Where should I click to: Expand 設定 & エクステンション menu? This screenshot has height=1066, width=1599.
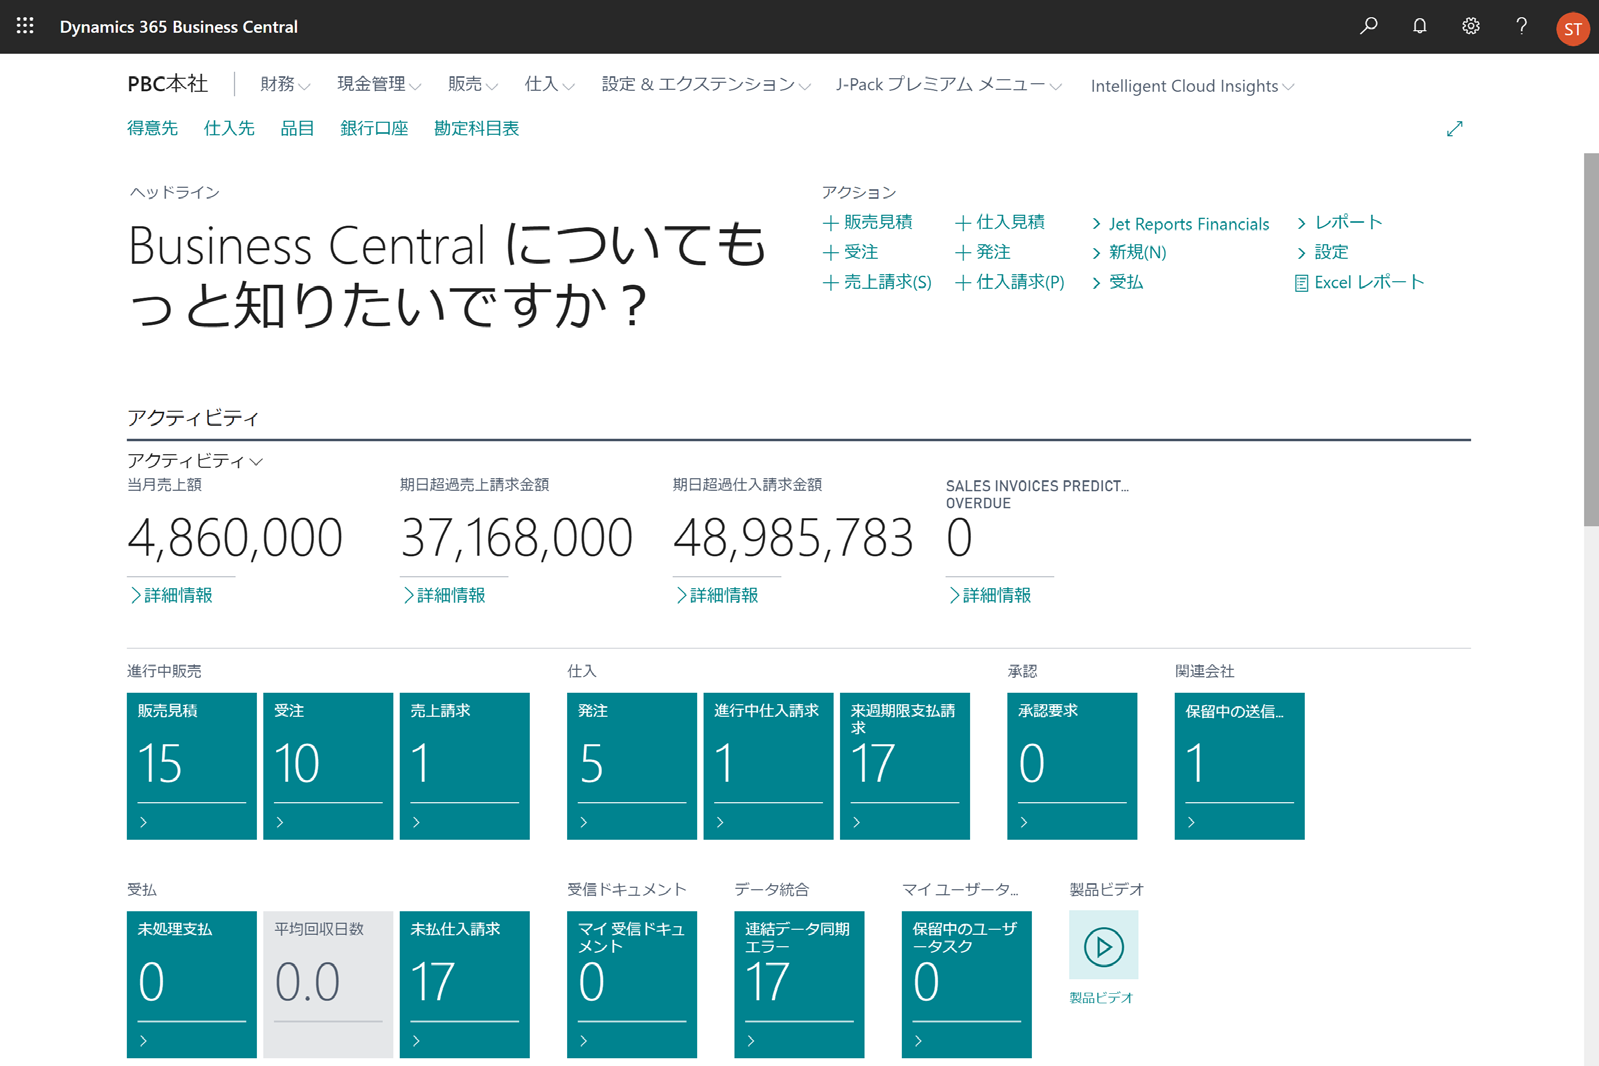[x=706, y=85]
